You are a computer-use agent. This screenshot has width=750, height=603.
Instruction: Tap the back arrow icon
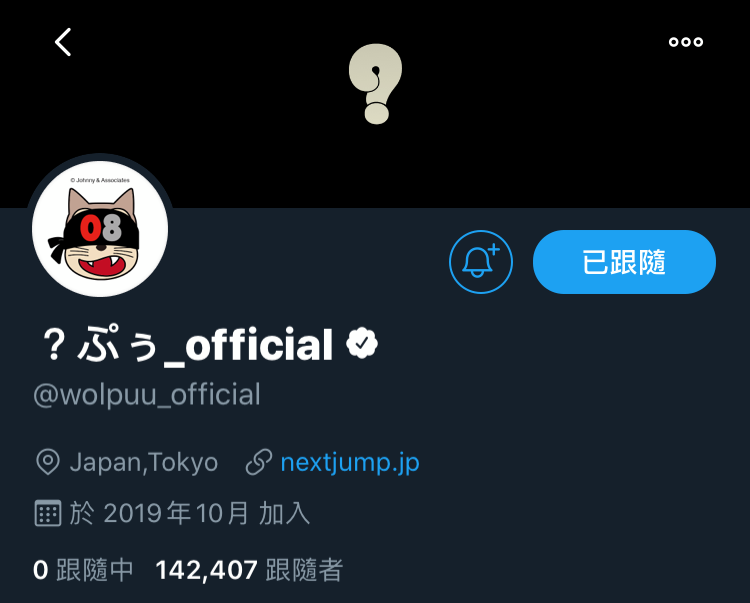(63, 42)
